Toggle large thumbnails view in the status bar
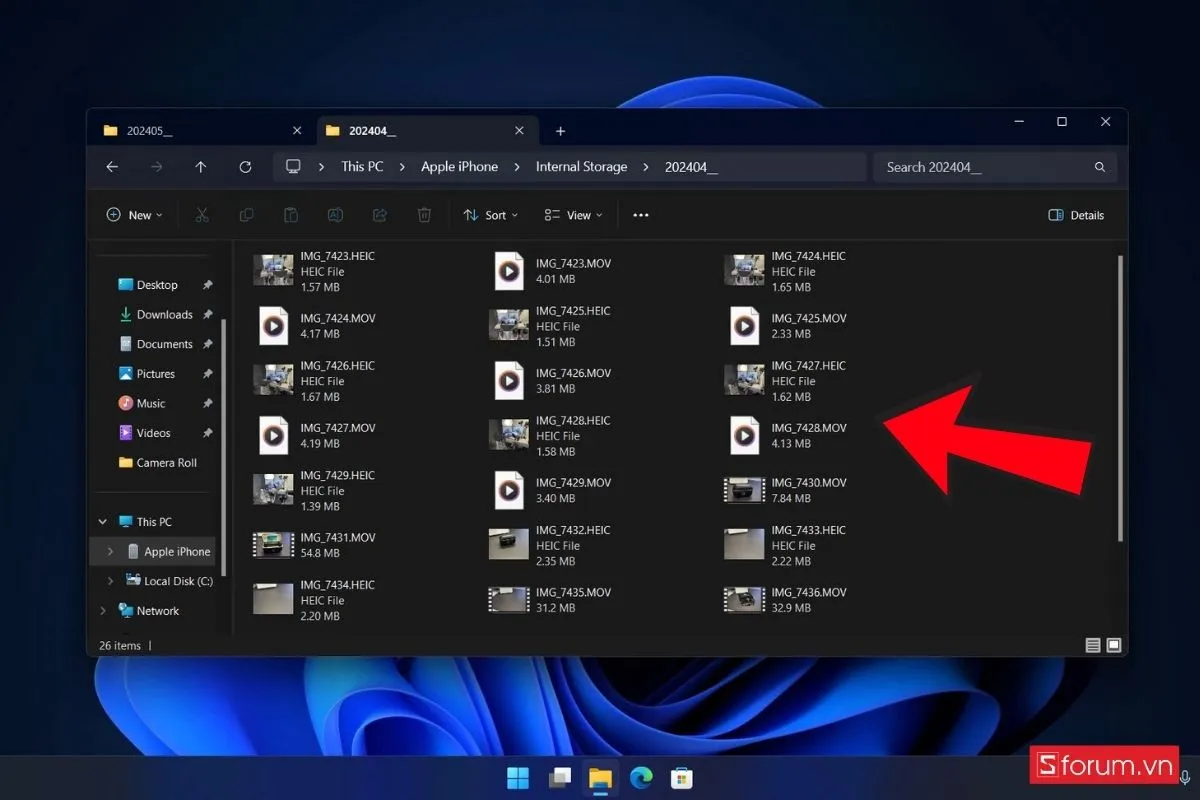Screen dimensions: 1200x800 (x=1113, y=645)
